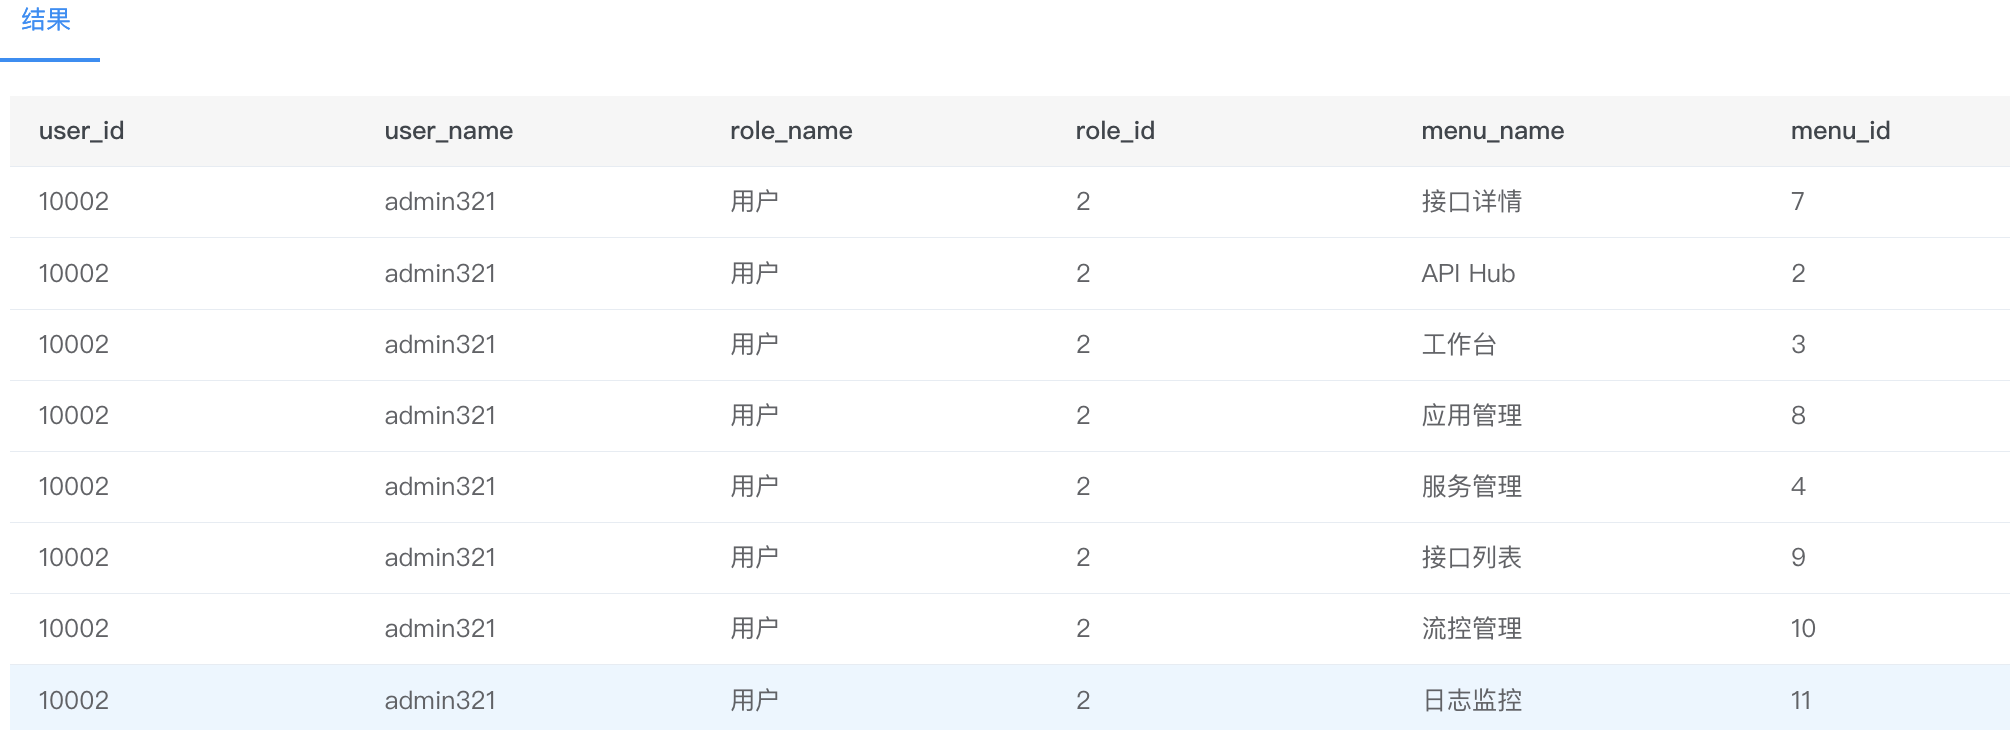Viewport: 2010px width, 730px height.
Task: Select the 工作台 menu name cell
Action: (1459, 345)
